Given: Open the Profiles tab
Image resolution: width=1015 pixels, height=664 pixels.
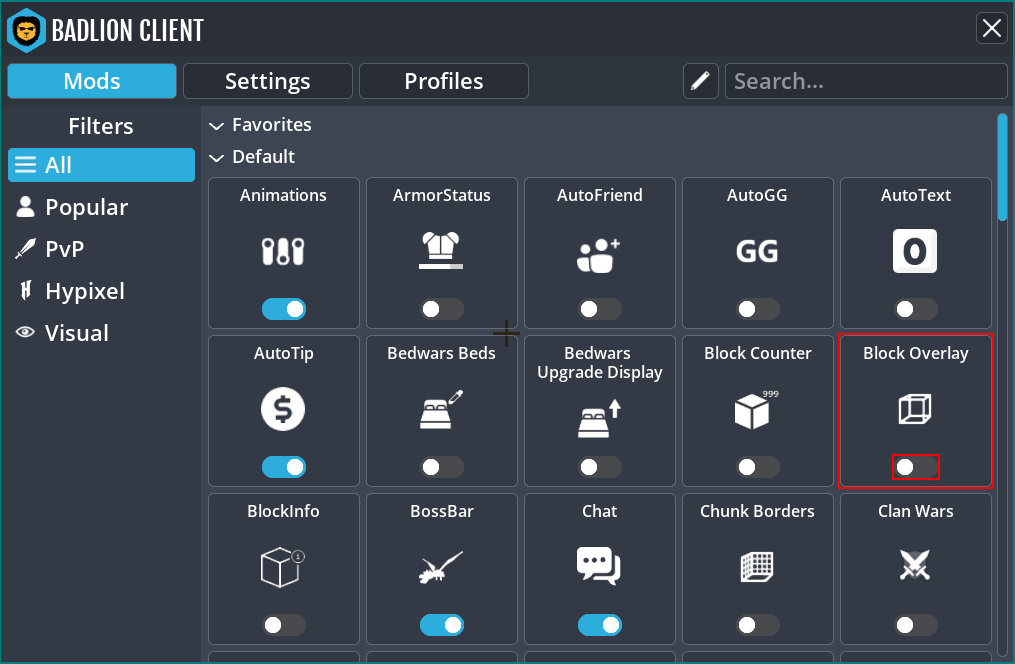Looking at the screenshot, I should click(443, 81).
